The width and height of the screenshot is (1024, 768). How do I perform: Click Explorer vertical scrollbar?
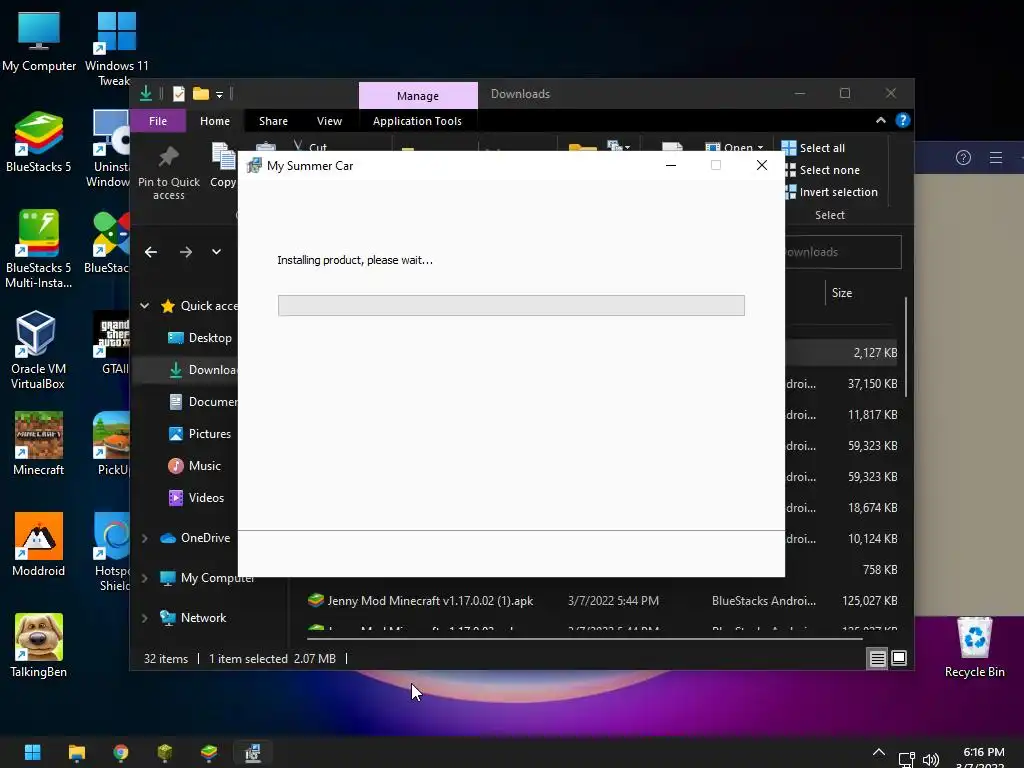(x=906, y=347)
